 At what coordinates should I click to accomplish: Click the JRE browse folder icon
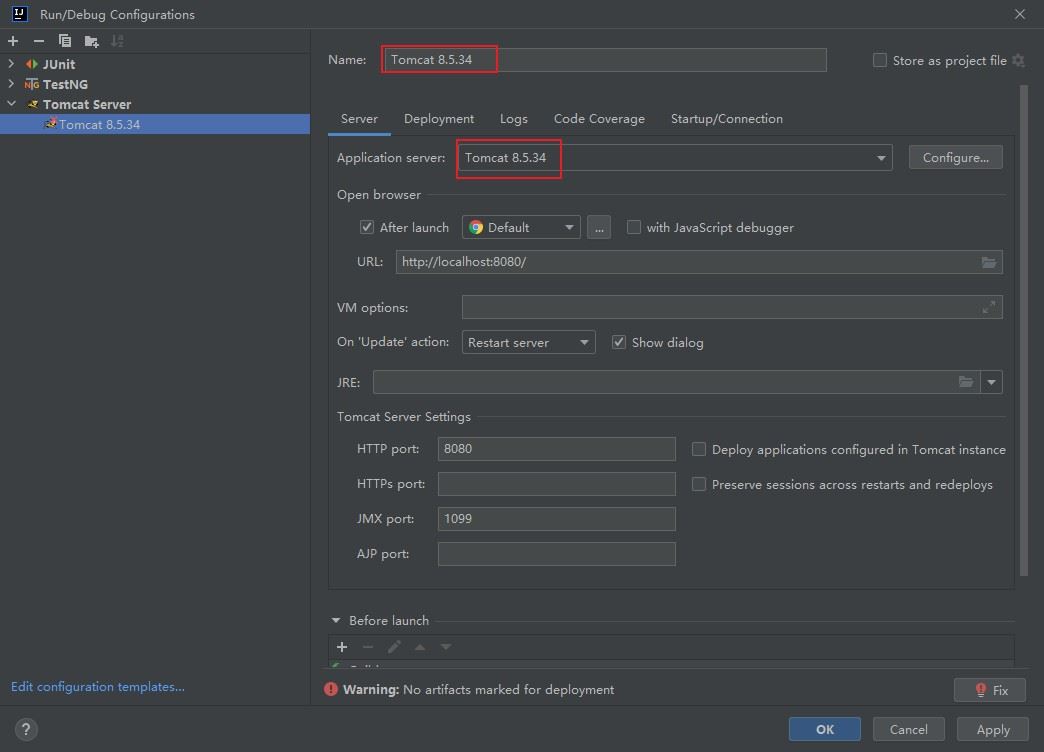(x=965, y=382)
